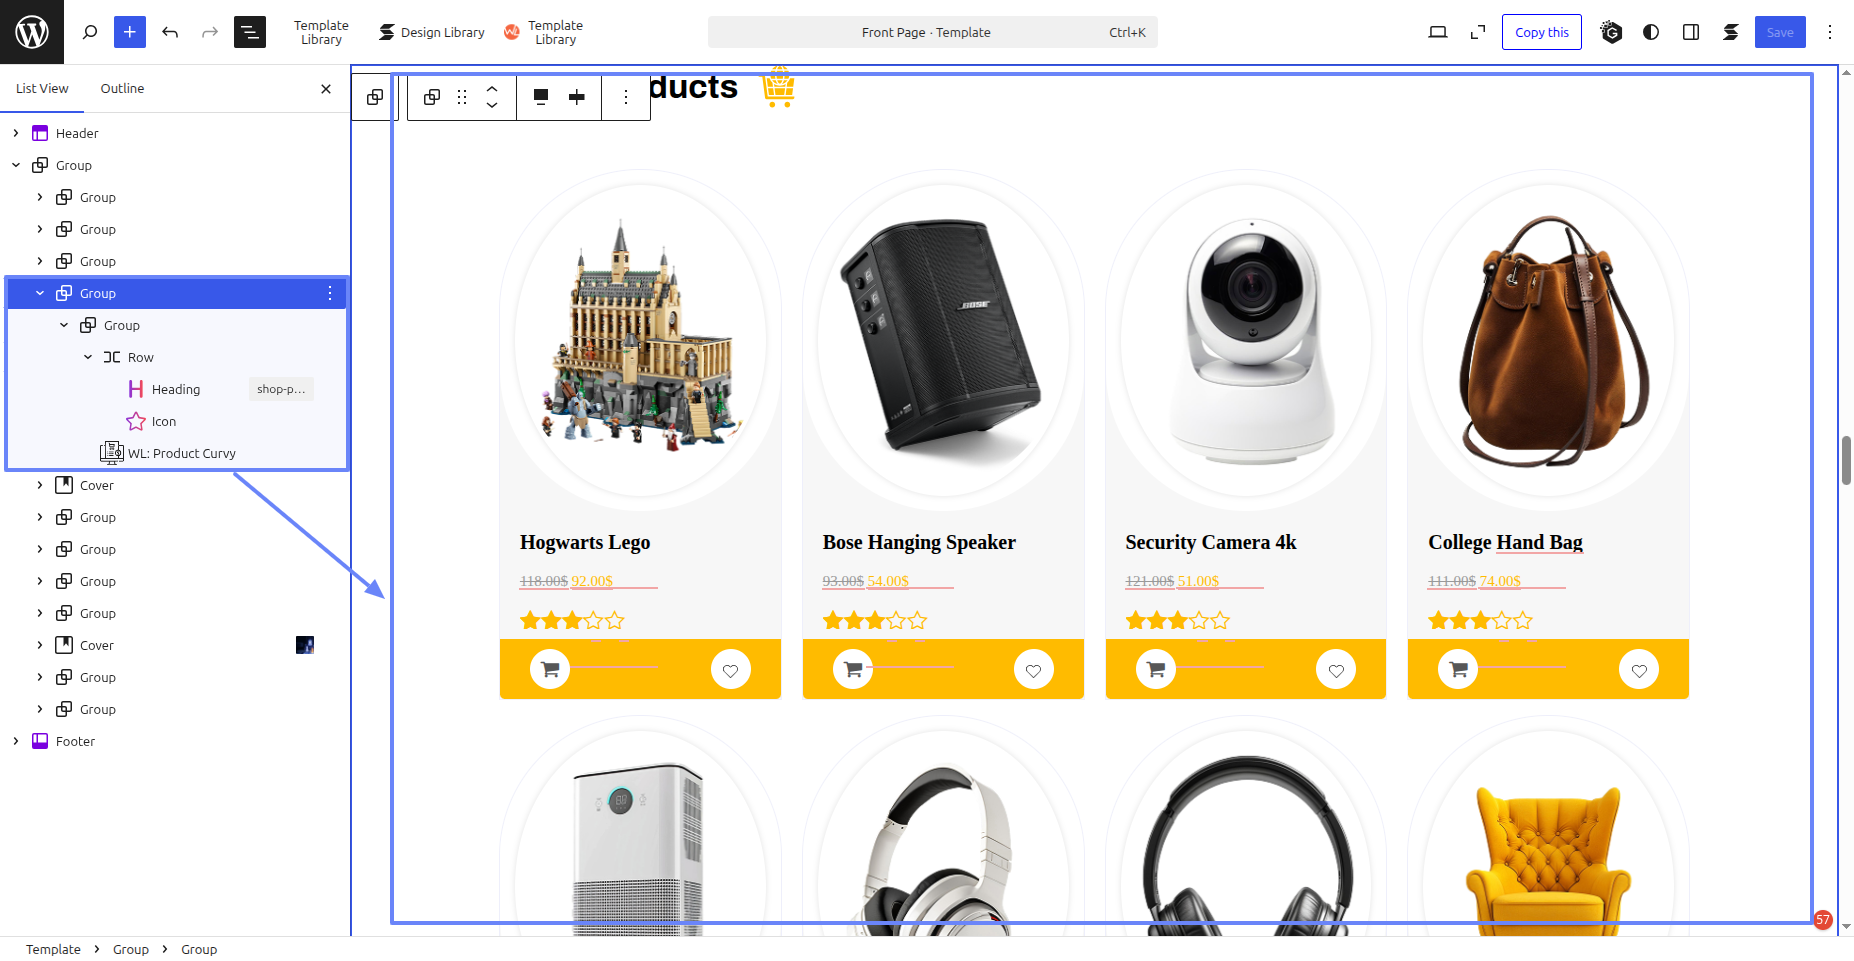Click the undo arrow icon
The height and width of the screenshot is (961, 1854).
[x=170, y=32]
